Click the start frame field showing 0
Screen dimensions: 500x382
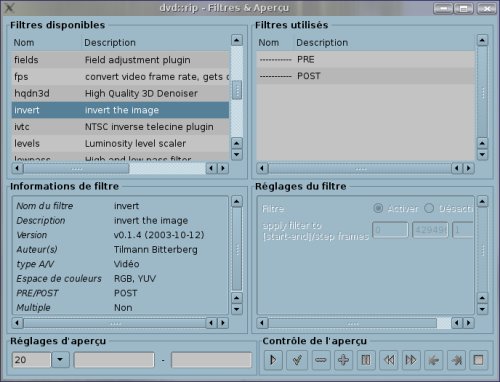390,230
